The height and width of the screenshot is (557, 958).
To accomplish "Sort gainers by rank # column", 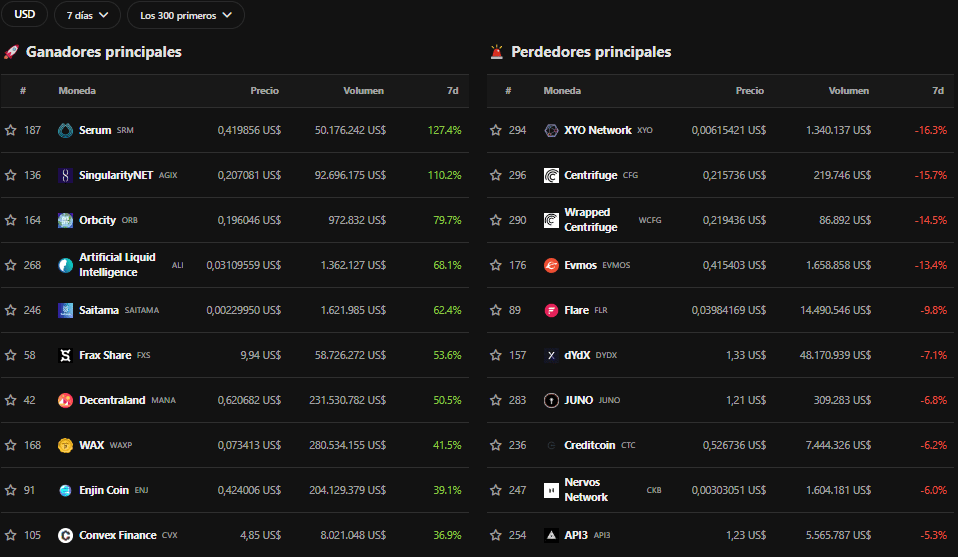I will coord(23,91).
